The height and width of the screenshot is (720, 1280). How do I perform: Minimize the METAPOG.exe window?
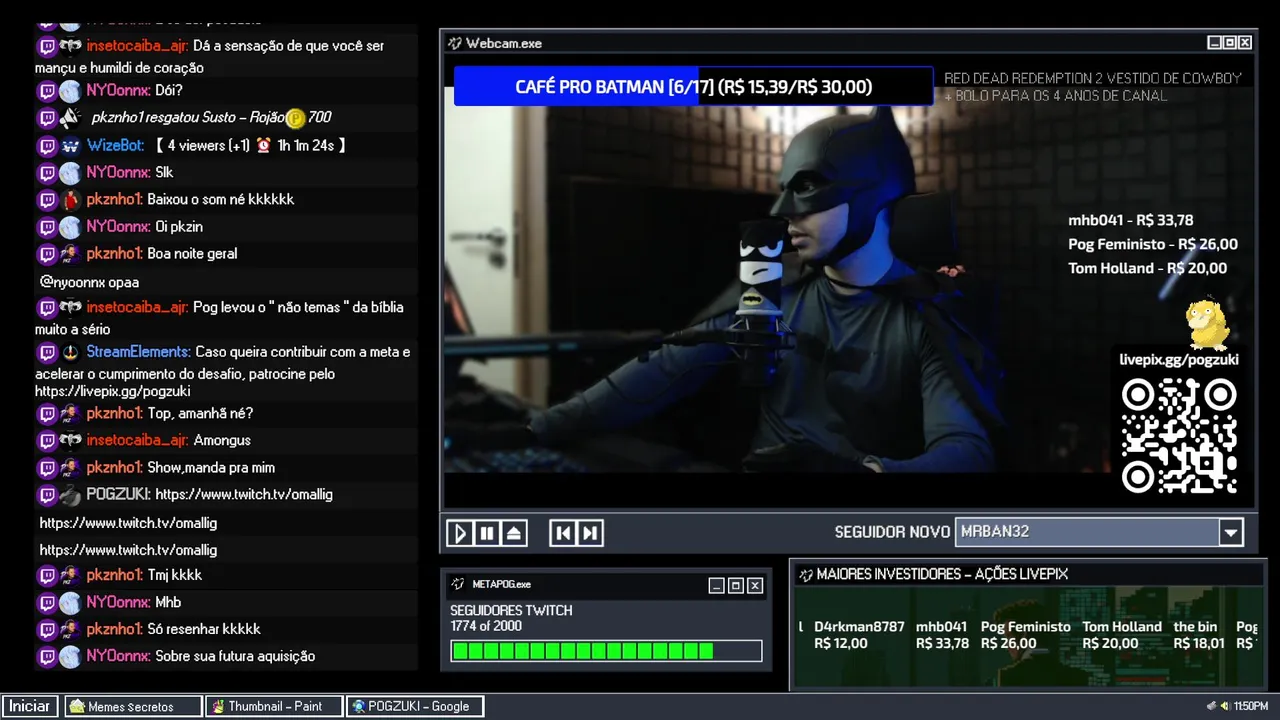[x=716, y=586]
